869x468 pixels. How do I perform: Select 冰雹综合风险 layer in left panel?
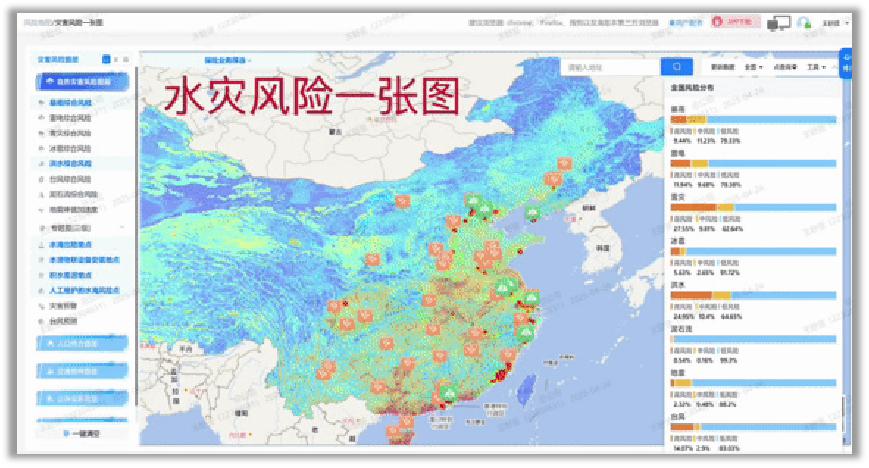point(70,149)
